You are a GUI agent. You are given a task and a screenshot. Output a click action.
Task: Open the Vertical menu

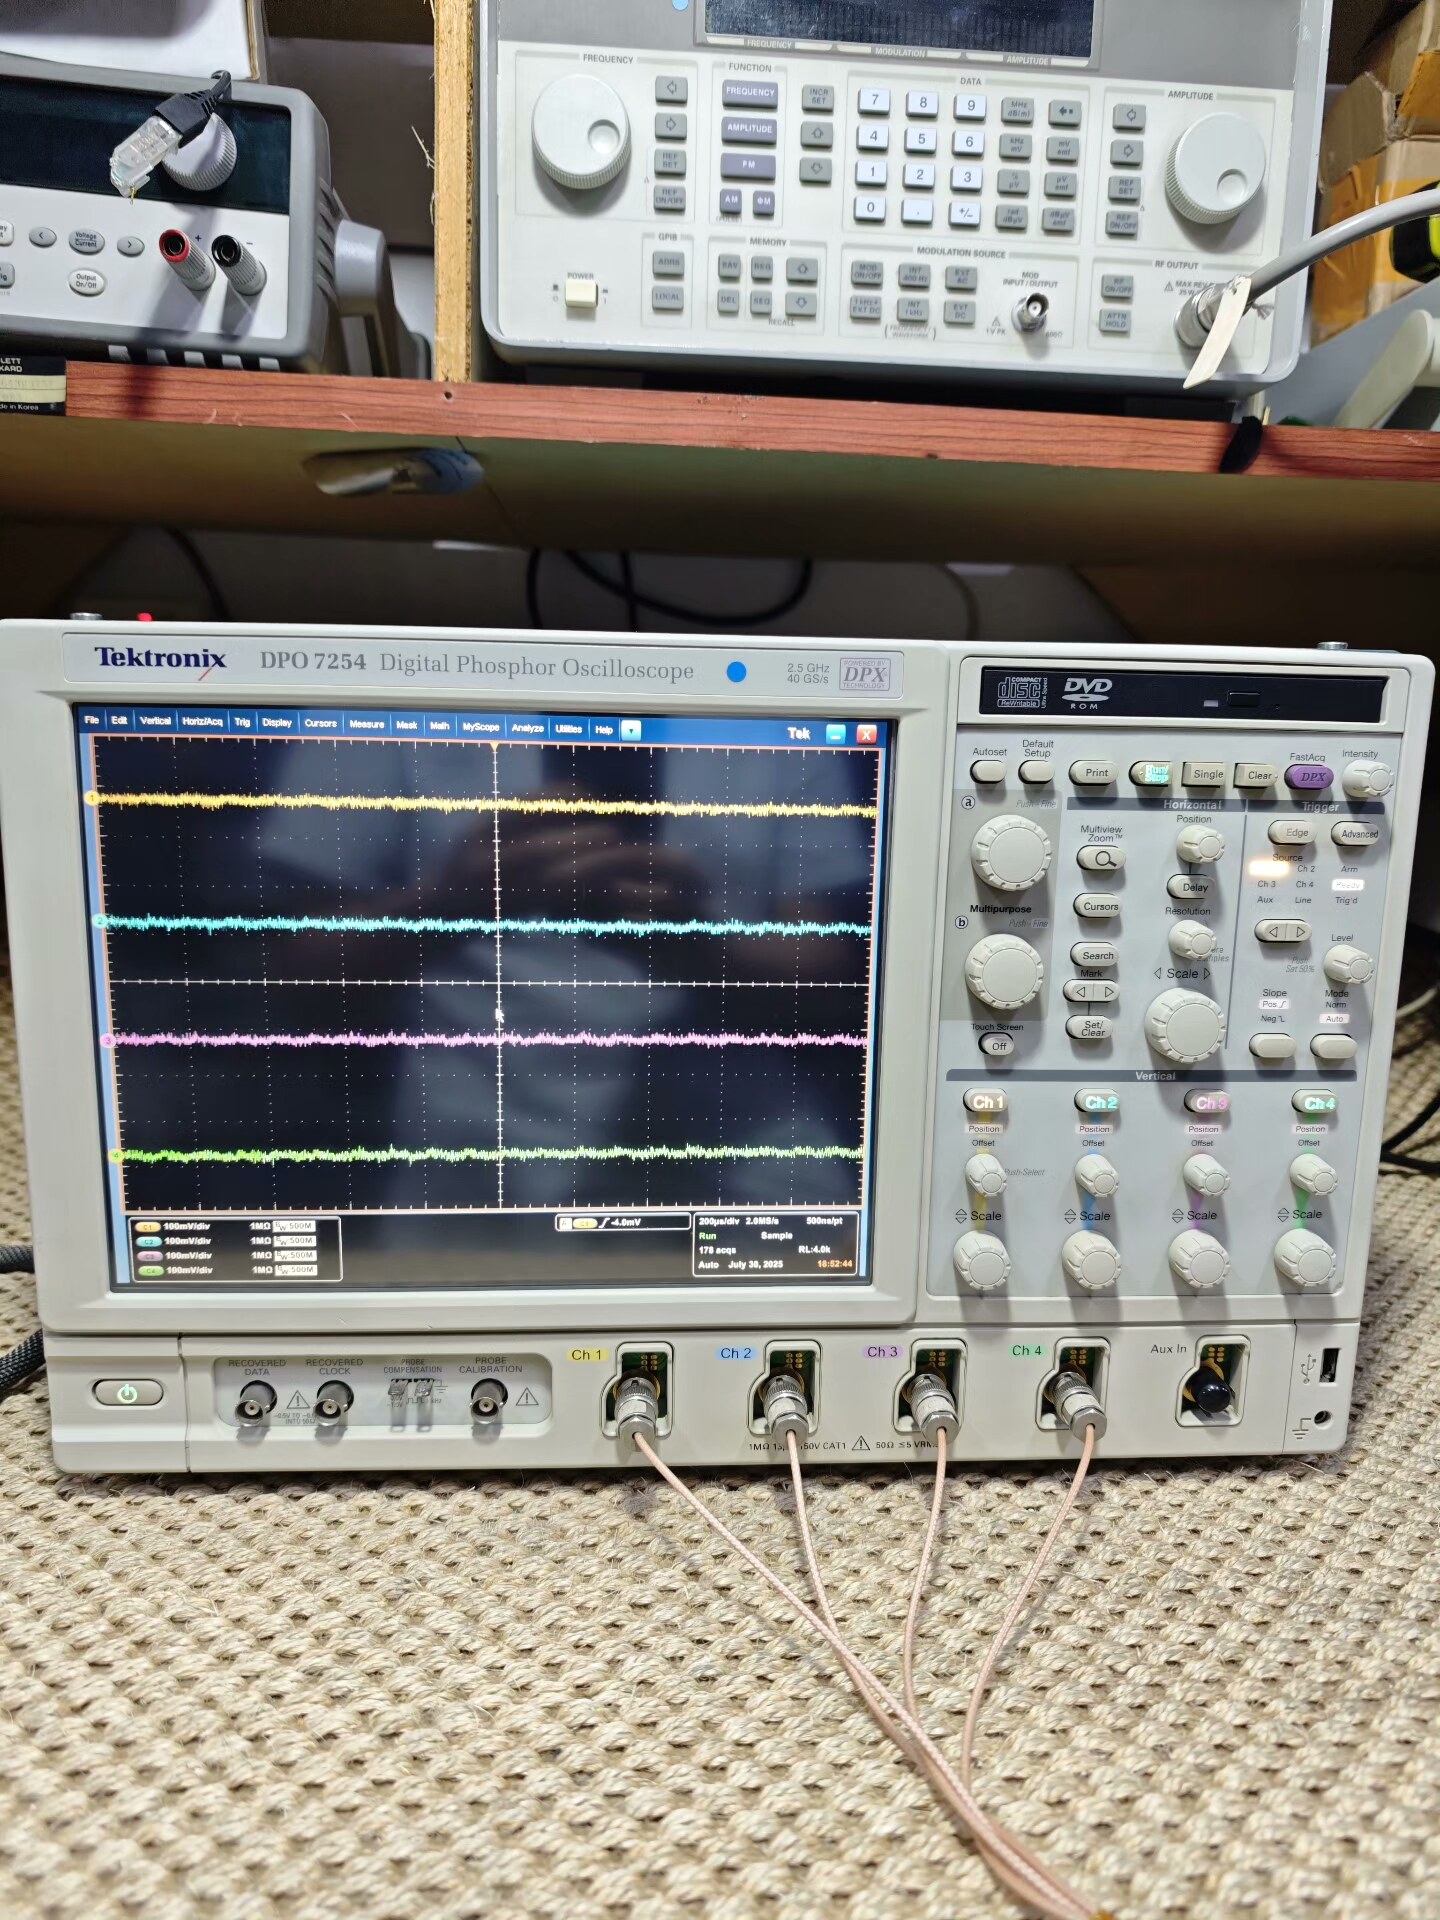point(155,720)
